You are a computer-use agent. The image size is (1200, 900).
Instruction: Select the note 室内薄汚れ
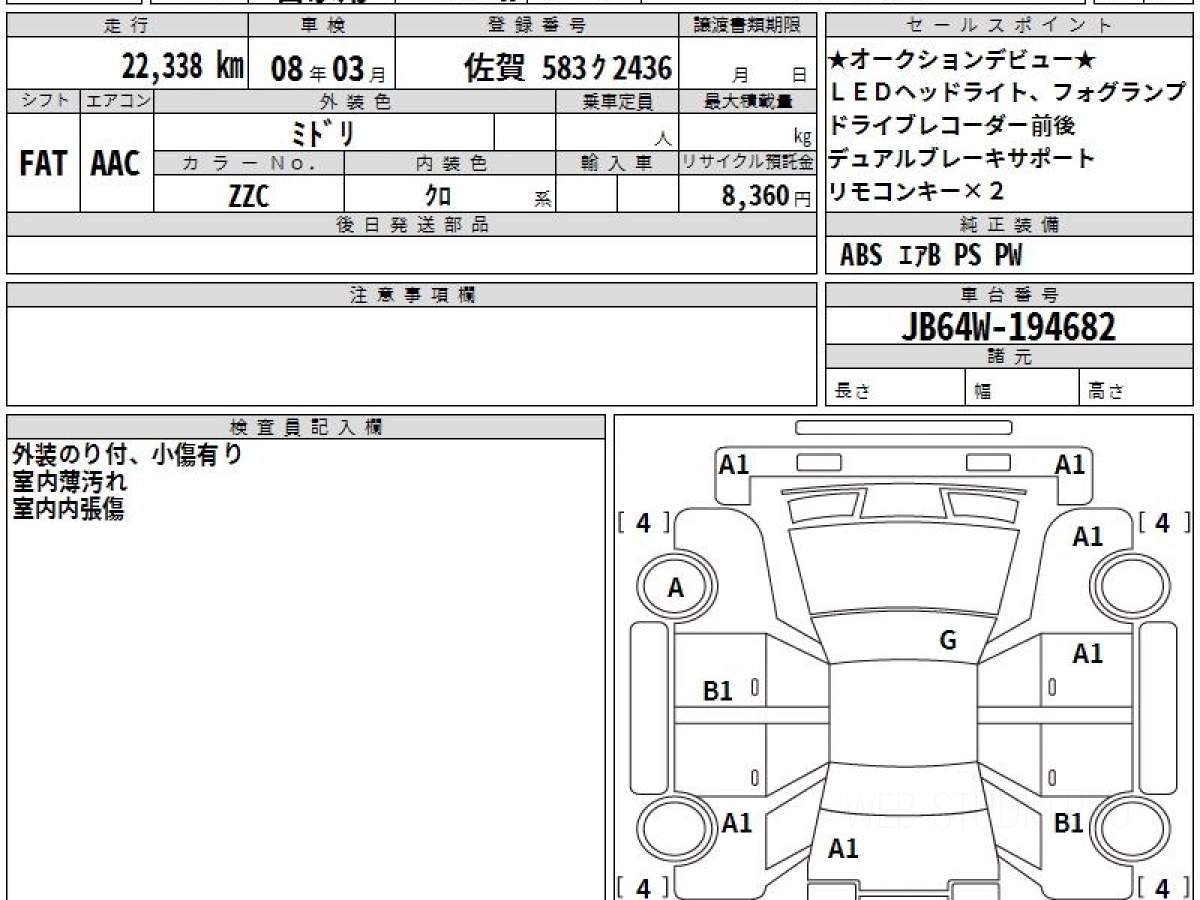tap(69, 482)
